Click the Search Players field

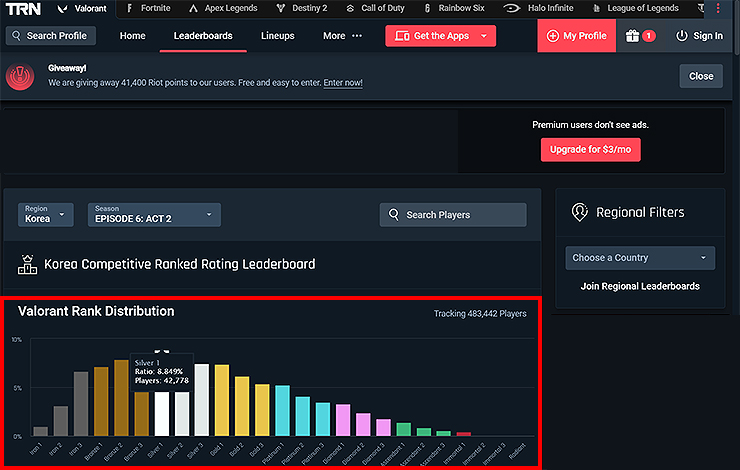[x=453, y=215]
